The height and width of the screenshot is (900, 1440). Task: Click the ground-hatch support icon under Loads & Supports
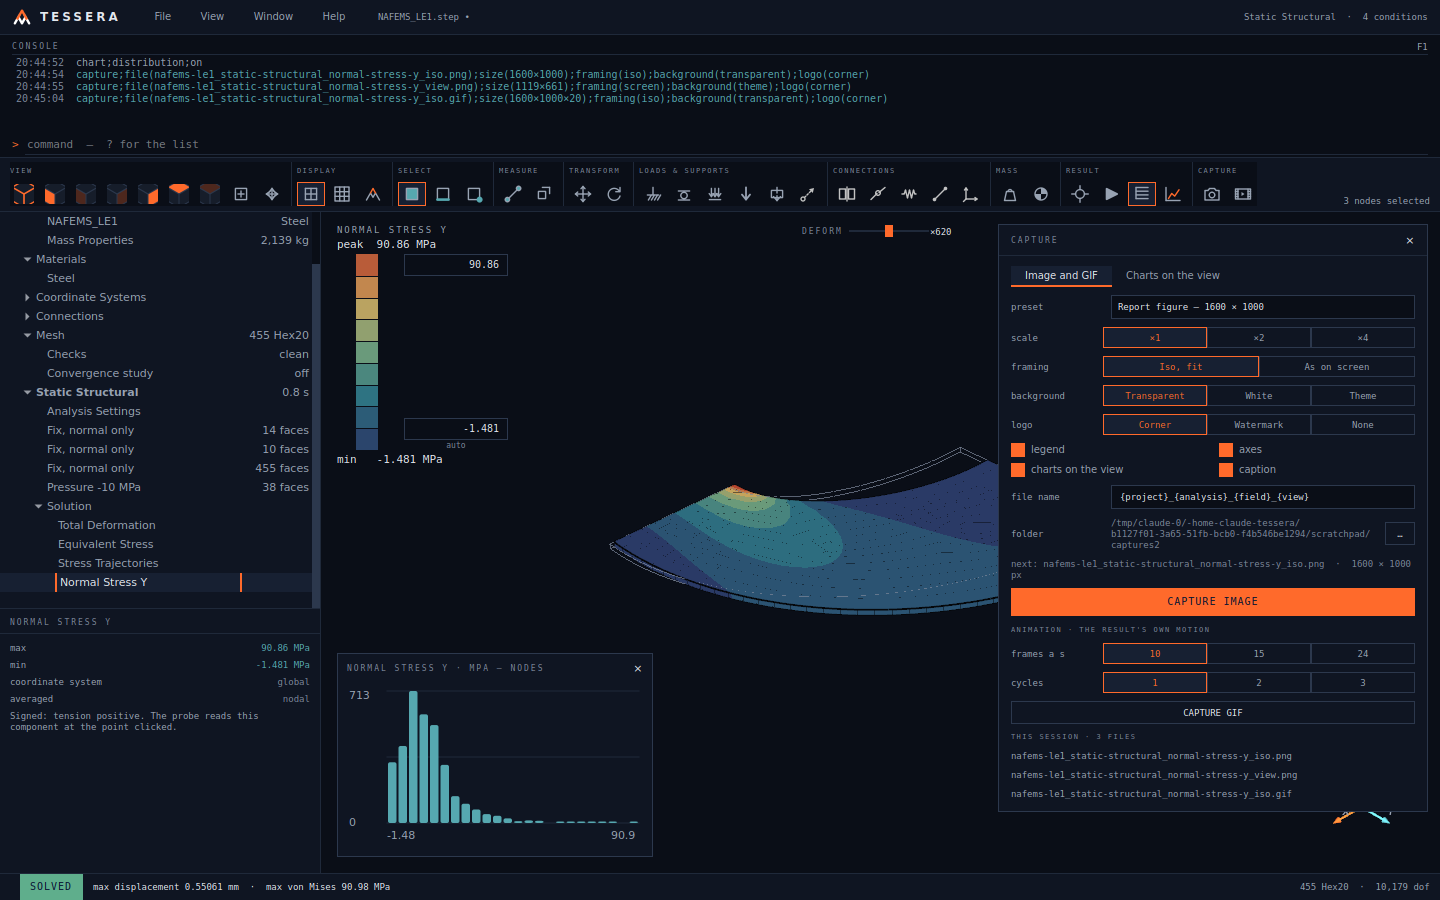(653, 194)
